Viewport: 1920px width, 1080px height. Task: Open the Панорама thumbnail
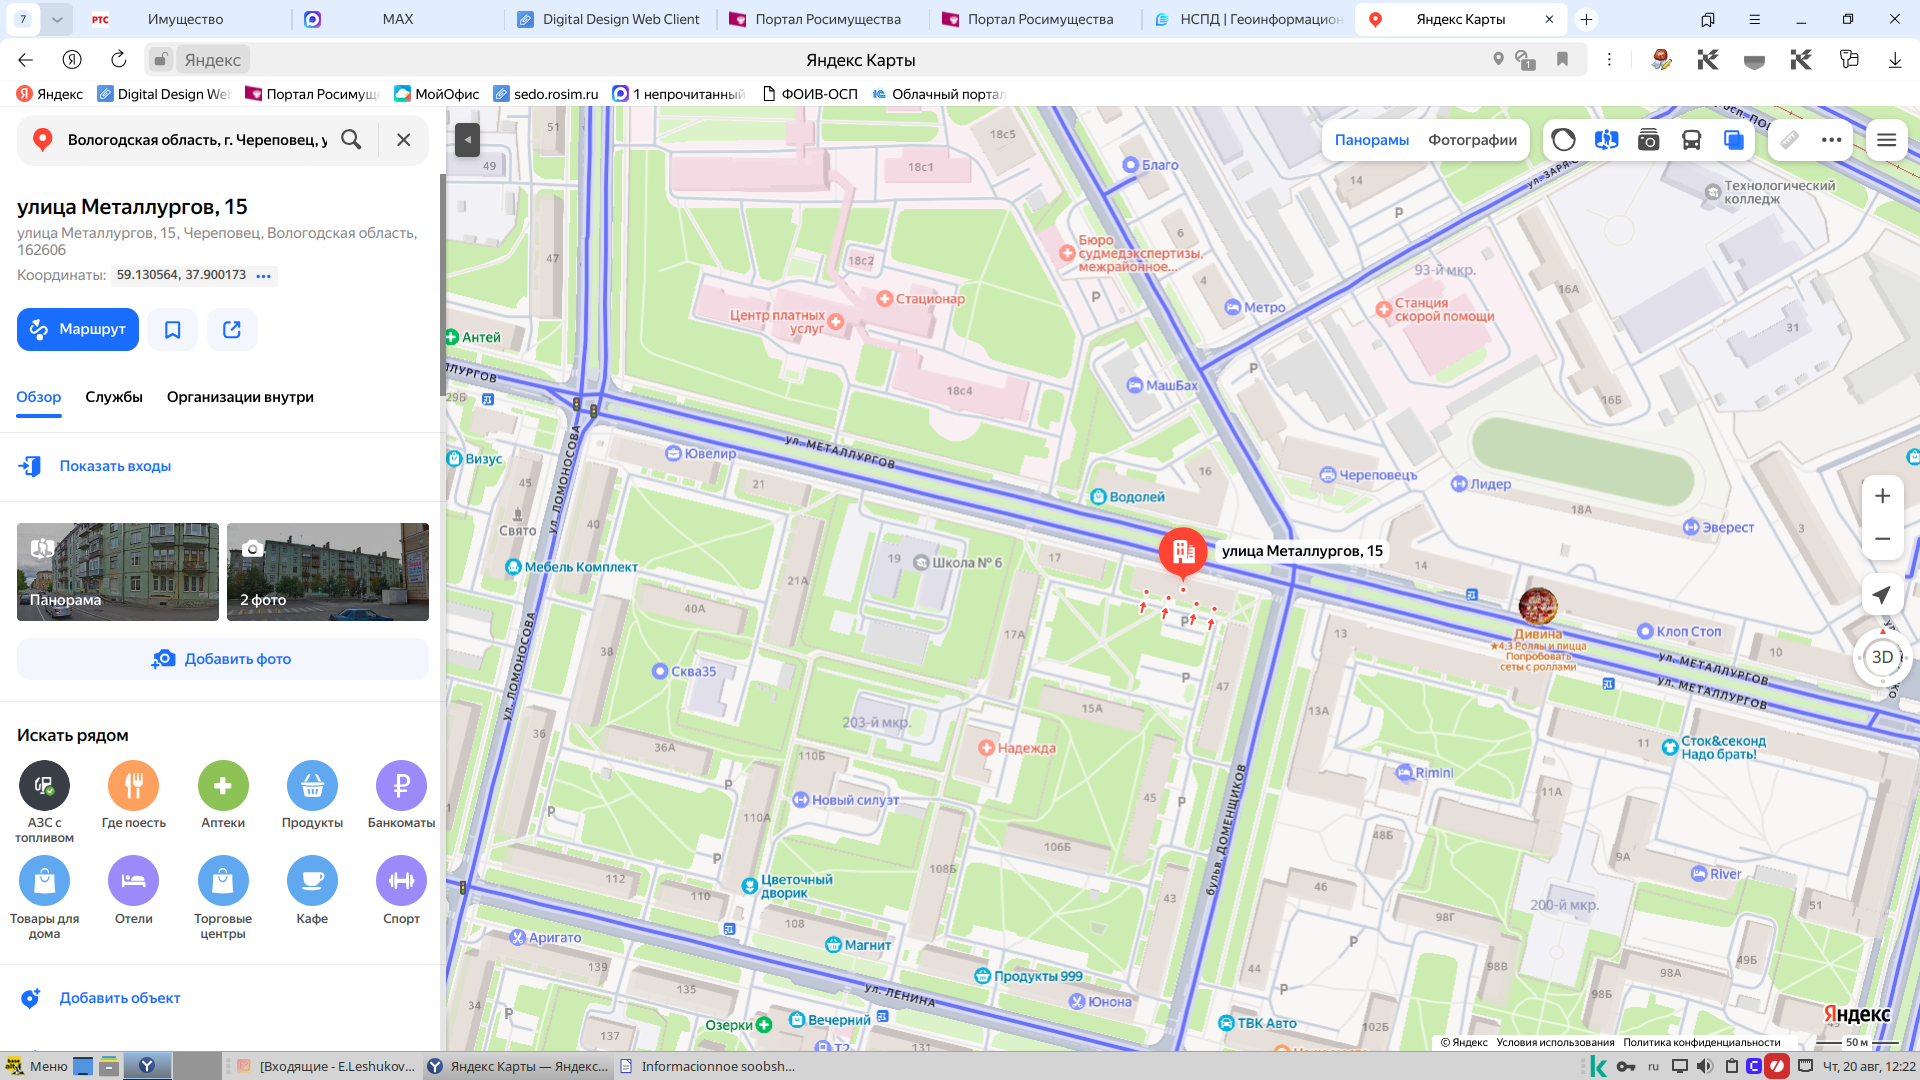point(118,572)
